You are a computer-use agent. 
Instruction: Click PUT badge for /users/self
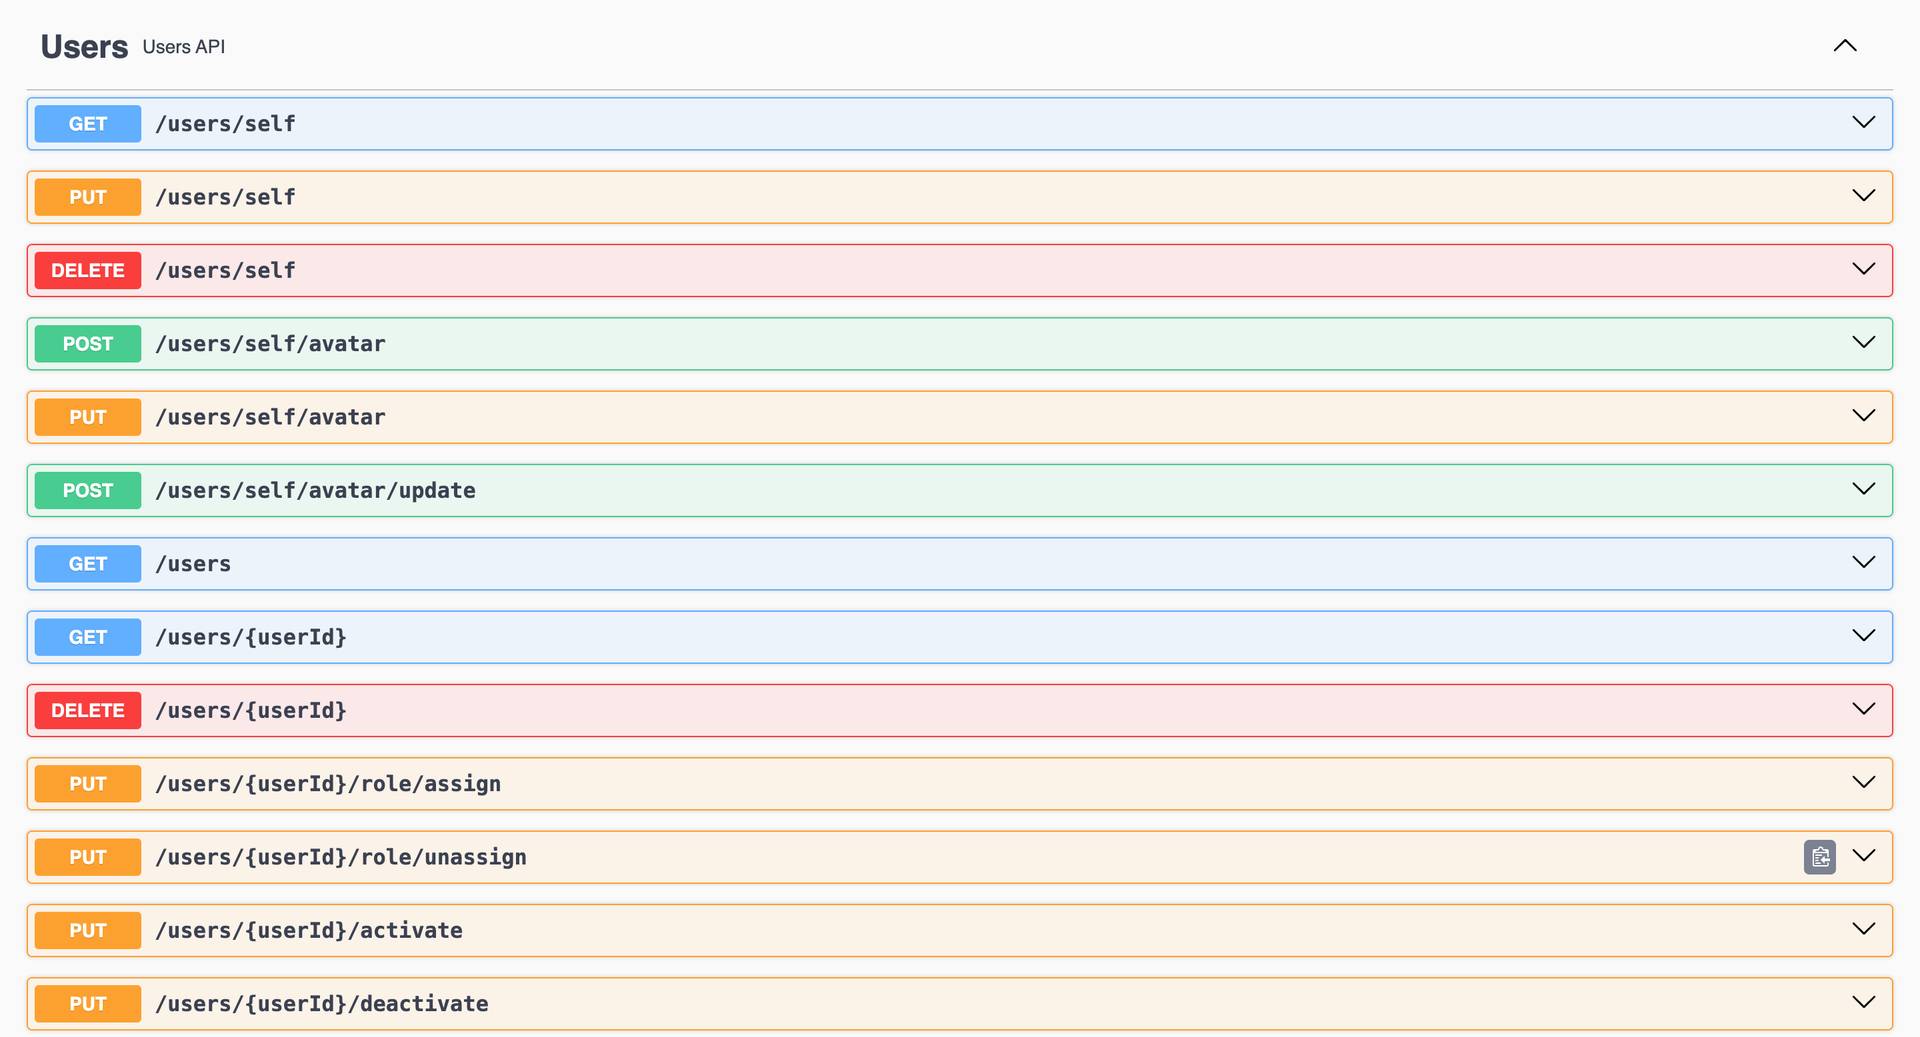click(x=88, y=197)
